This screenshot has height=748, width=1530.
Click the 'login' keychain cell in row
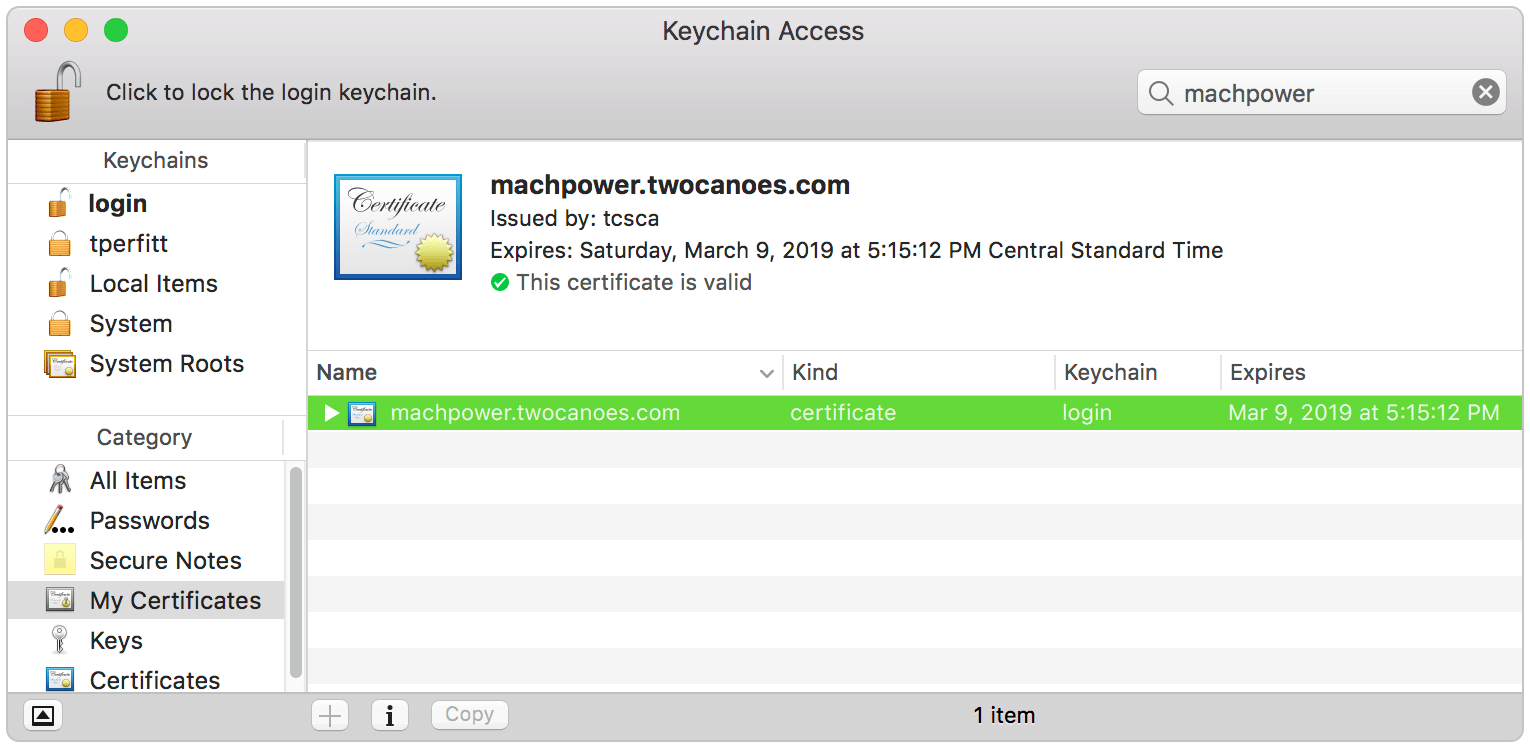1087,413
